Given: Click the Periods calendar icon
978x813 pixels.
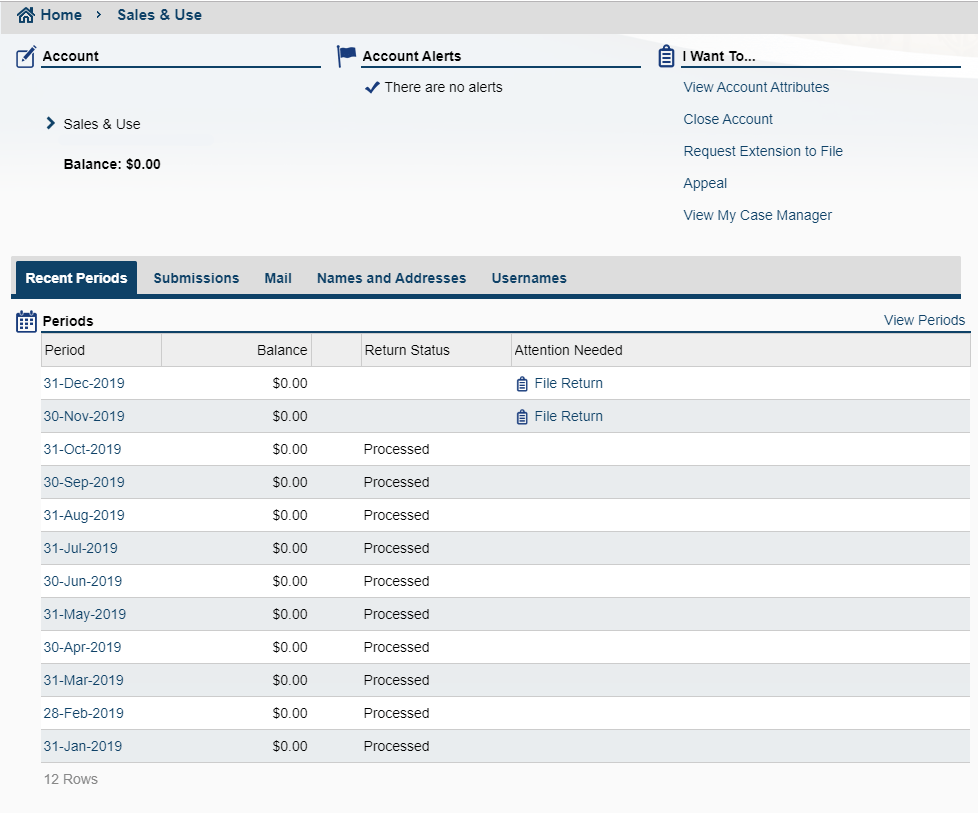Looking at the screenshot, I should 27,322.
